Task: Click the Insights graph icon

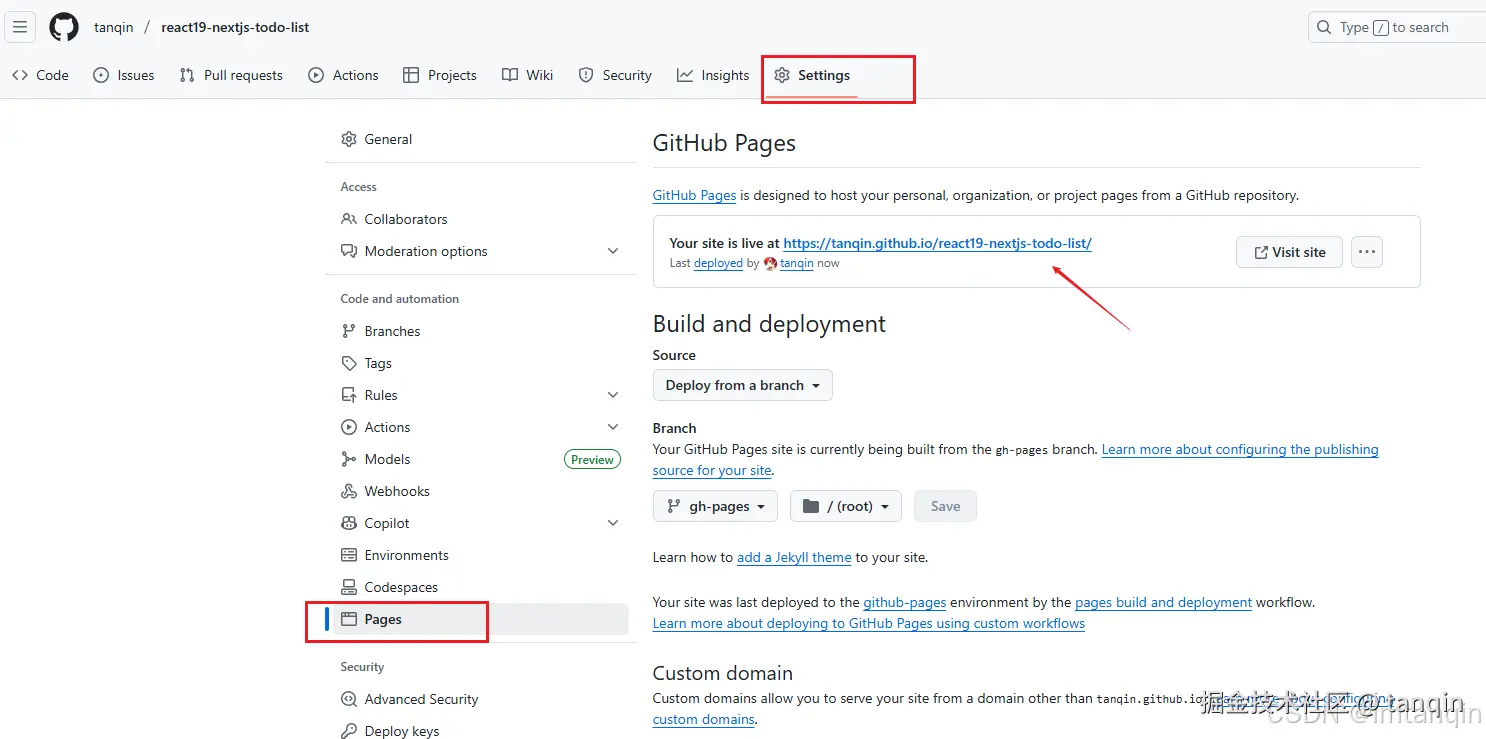Action: coord(685,75)
